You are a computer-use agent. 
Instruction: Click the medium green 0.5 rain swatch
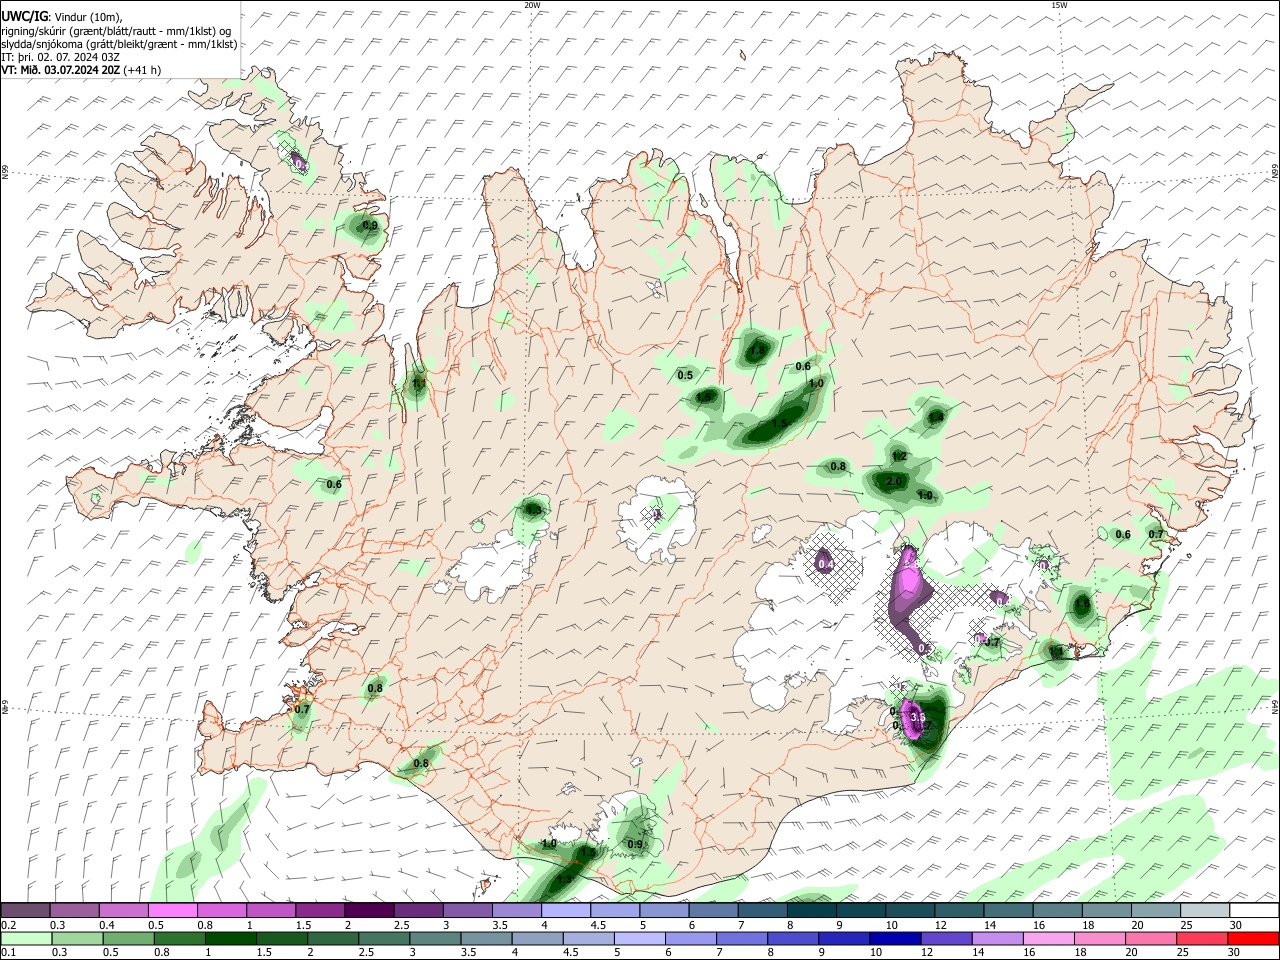point(128,938)
